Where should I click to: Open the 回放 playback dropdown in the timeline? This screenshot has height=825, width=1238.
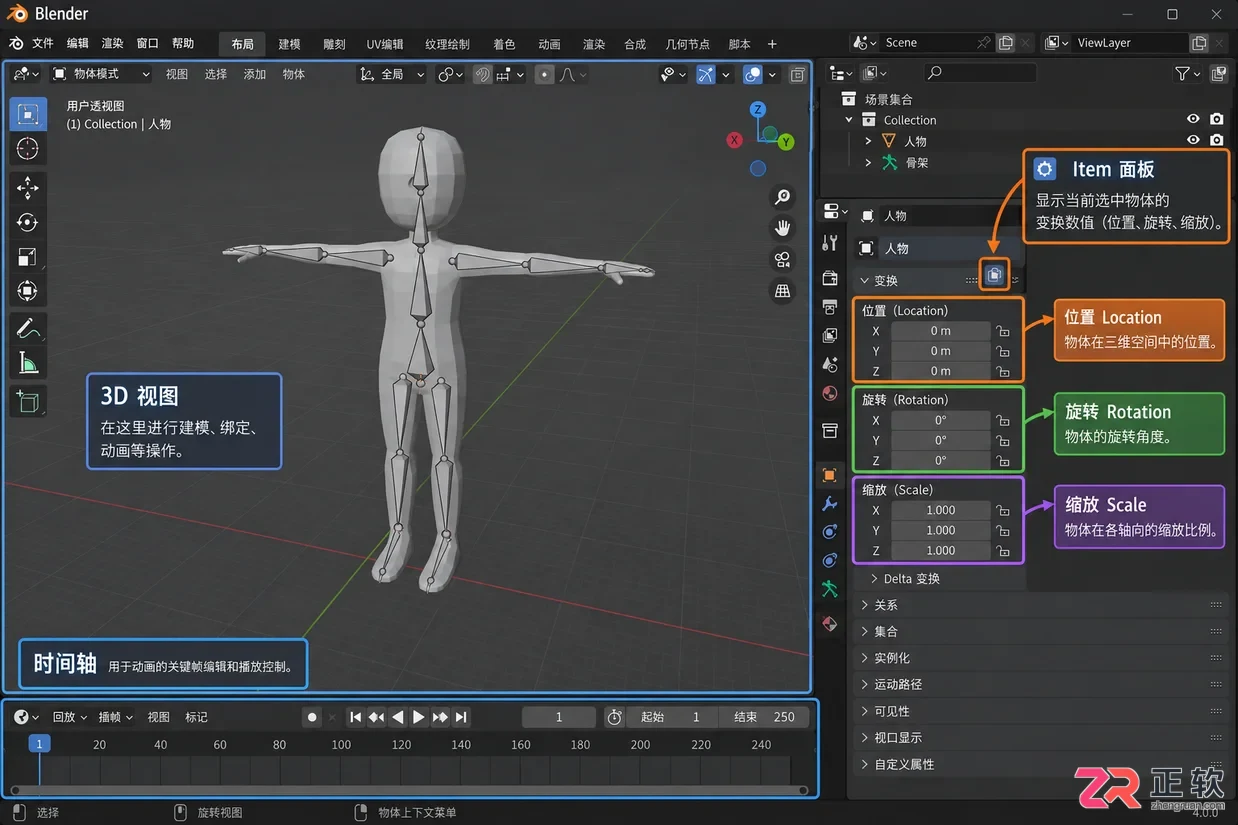(x=69, y=717)
